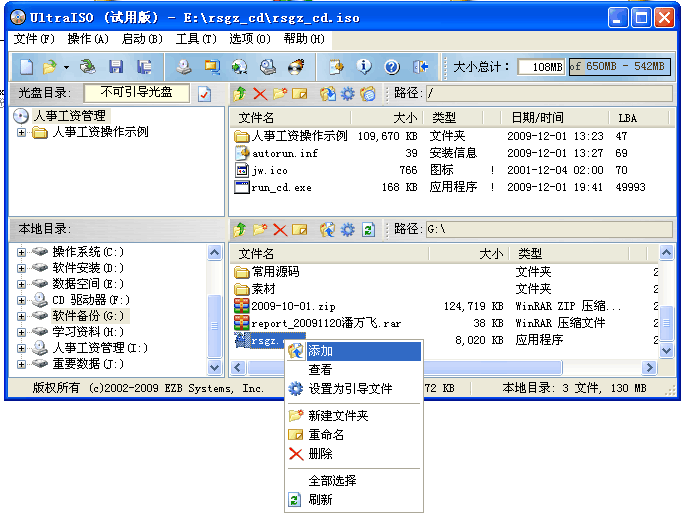Click the Make CD image icon
The width and height of the screenshot is (682, 514).
tap(184, 67)
